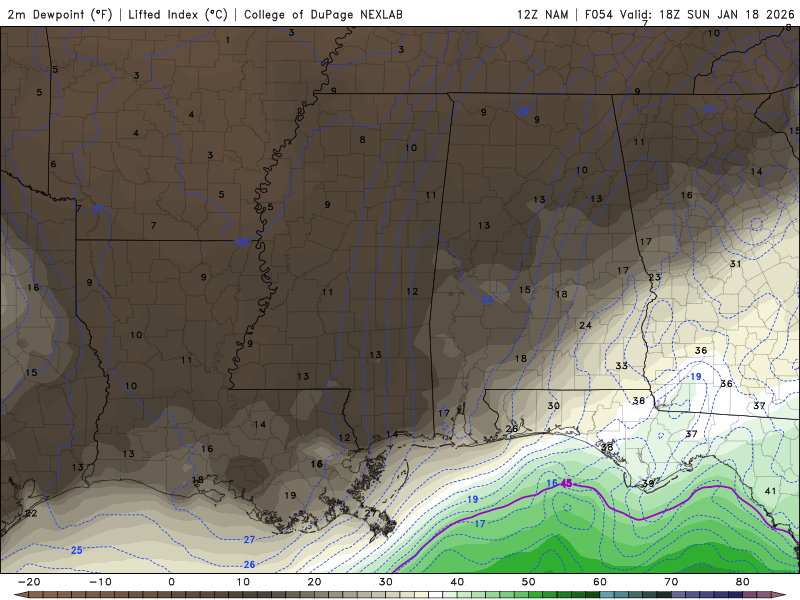Click the "50" label on the color scale

(x=529, y=582)
